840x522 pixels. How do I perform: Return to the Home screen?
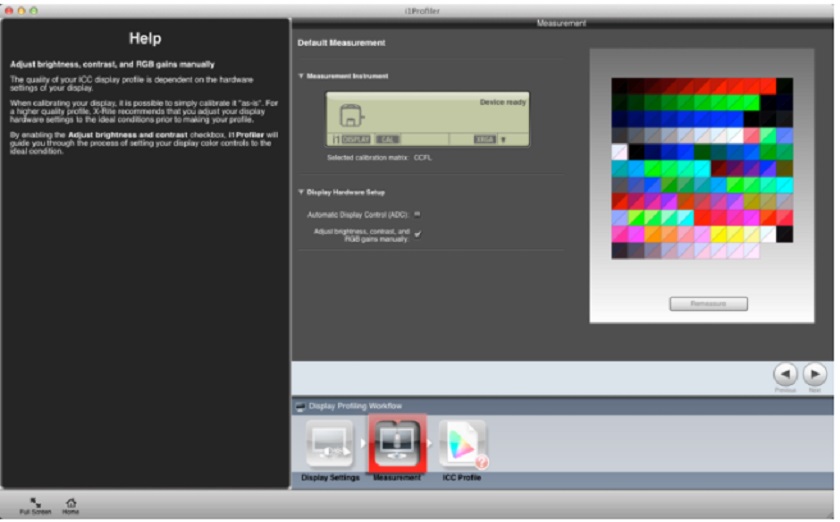click(70, 504)
